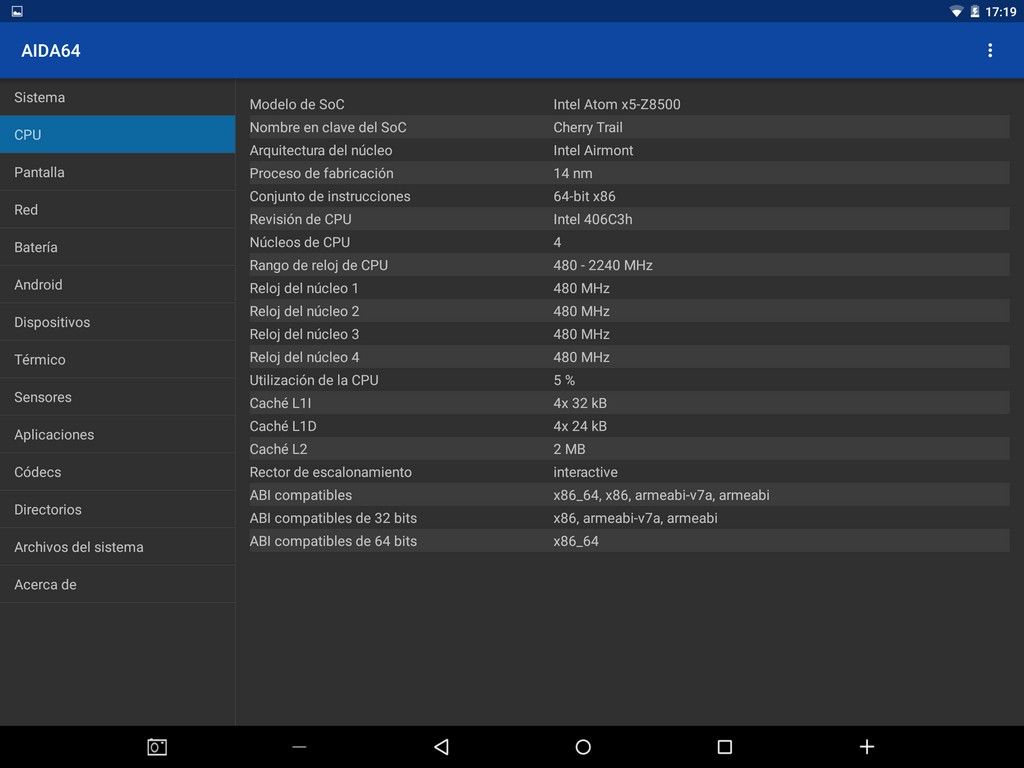1024x768 pixels.
Task: Select the Intel Airmont value
Action: click(593, 150)
